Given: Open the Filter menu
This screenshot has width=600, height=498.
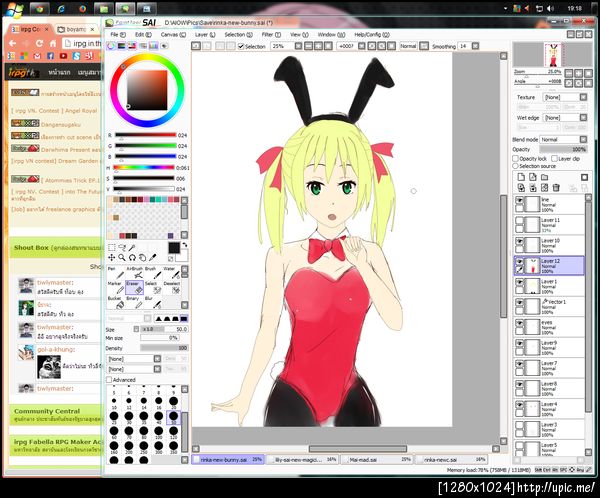Looking at the screenshot, I should tap(271, 34).
